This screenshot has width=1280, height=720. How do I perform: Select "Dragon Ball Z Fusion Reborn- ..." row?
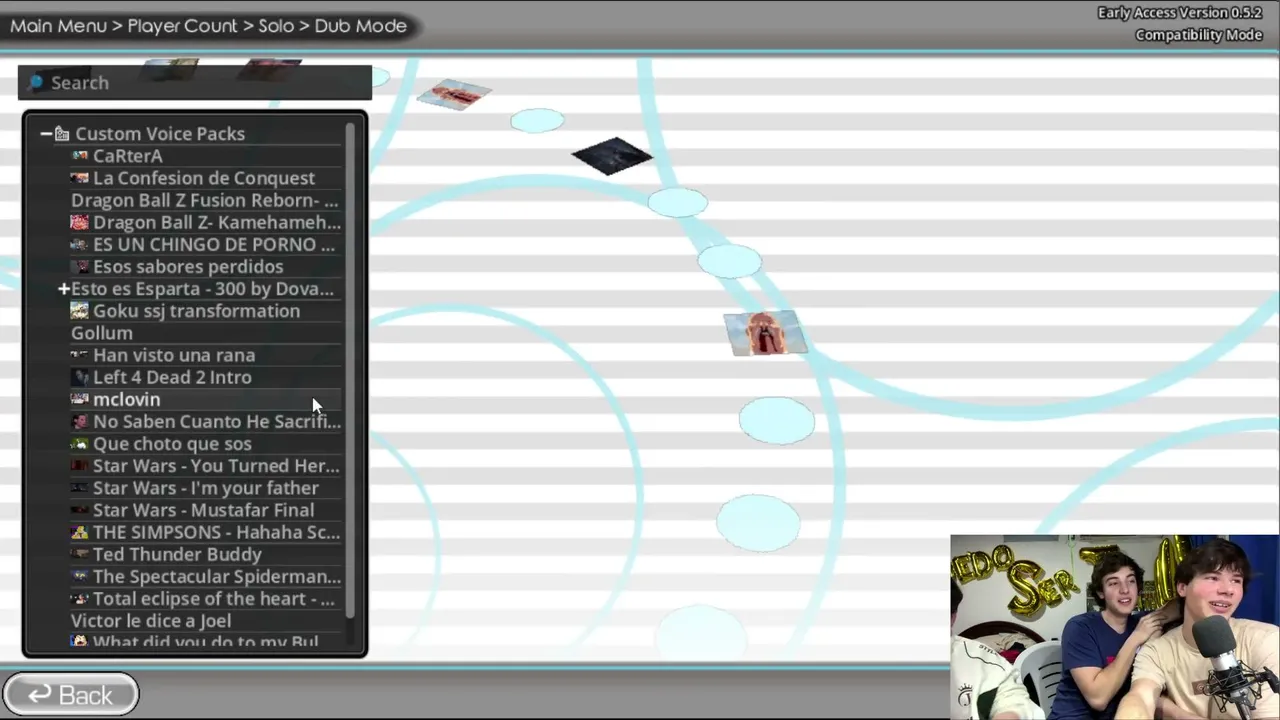click(x=205, y=200)
